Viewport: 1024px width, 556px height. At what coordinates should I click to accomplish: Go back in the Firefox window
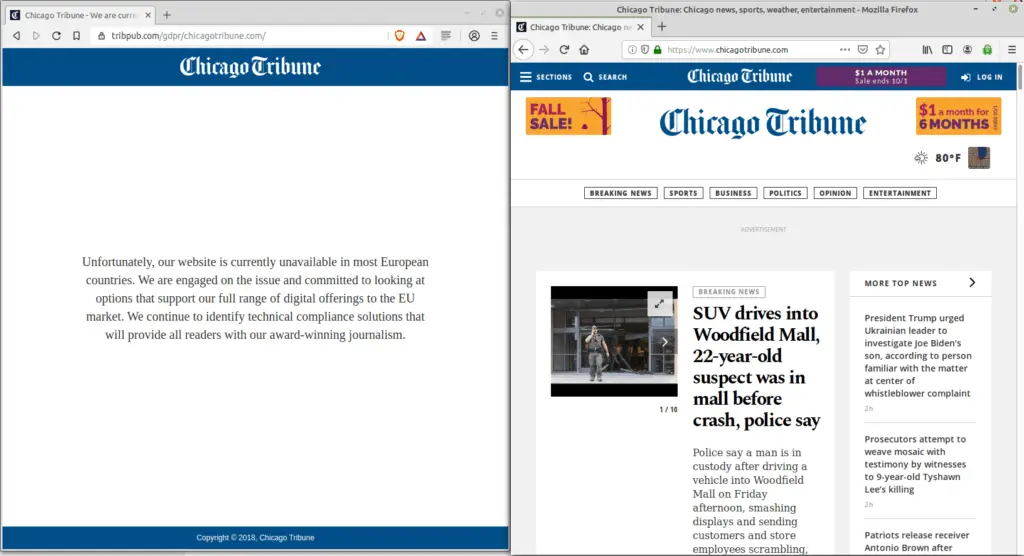[523, 50]
